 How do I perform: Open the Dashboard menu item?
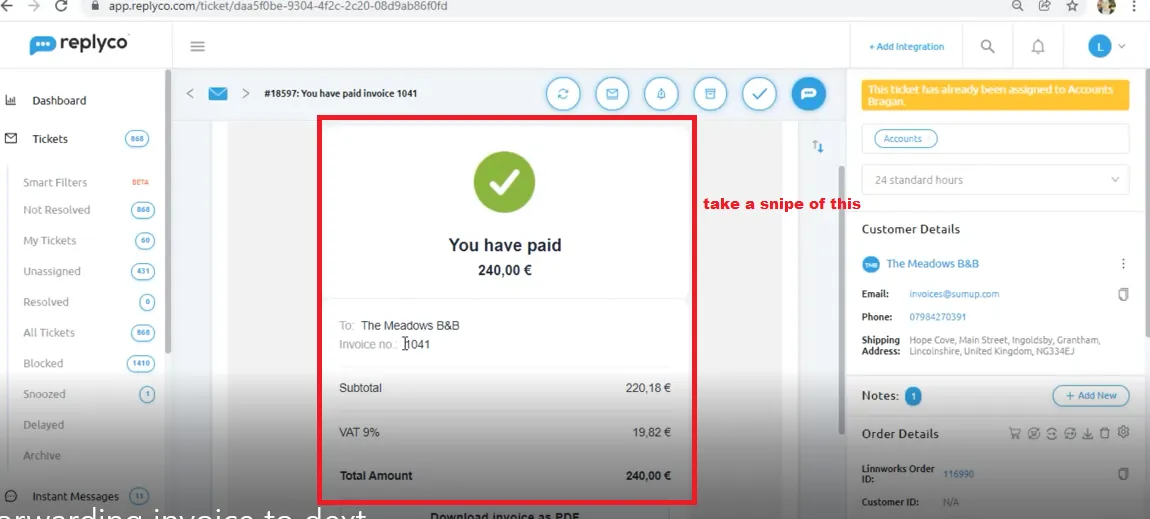pos(59,100)
